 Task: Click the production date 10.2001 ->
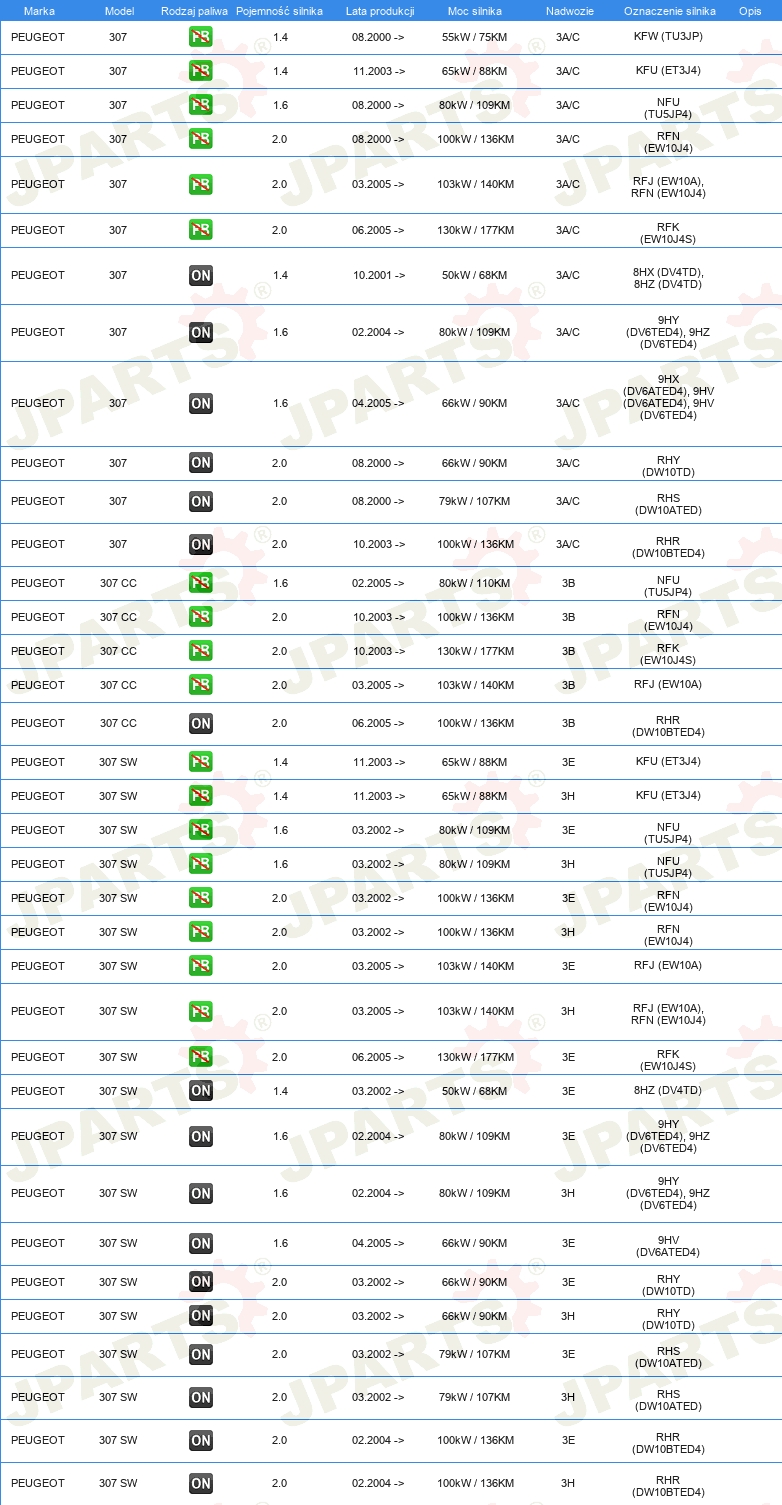tap(378, 275)
